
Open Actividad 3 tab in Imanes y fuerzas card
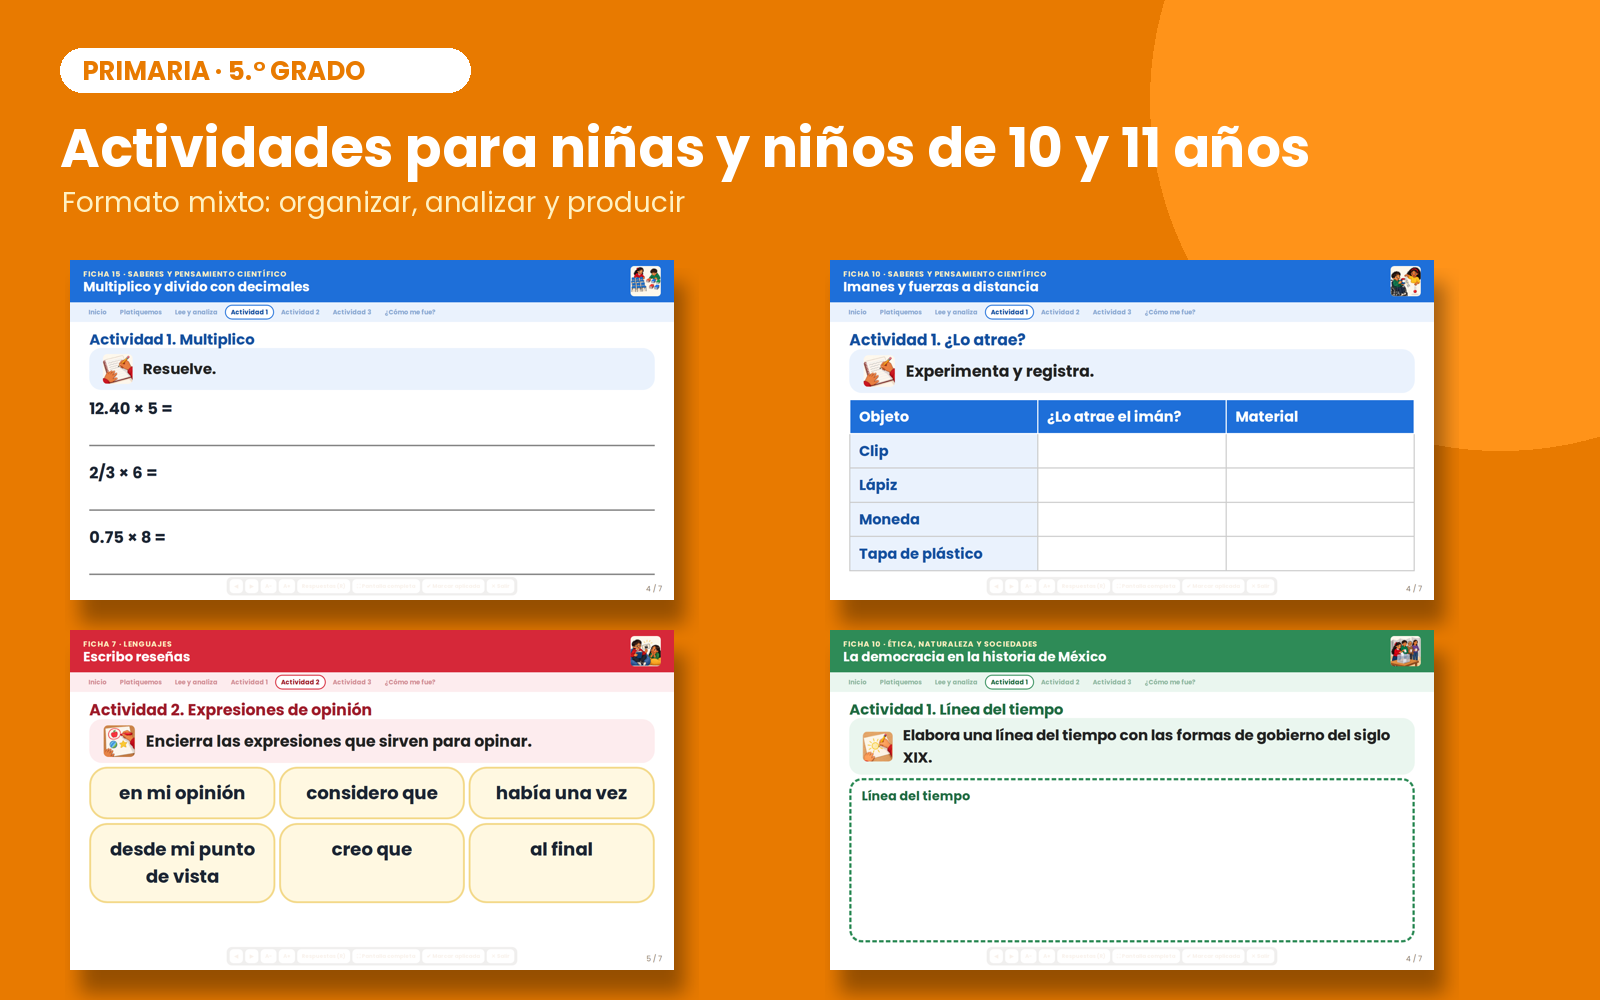[x=1112, y=312]
